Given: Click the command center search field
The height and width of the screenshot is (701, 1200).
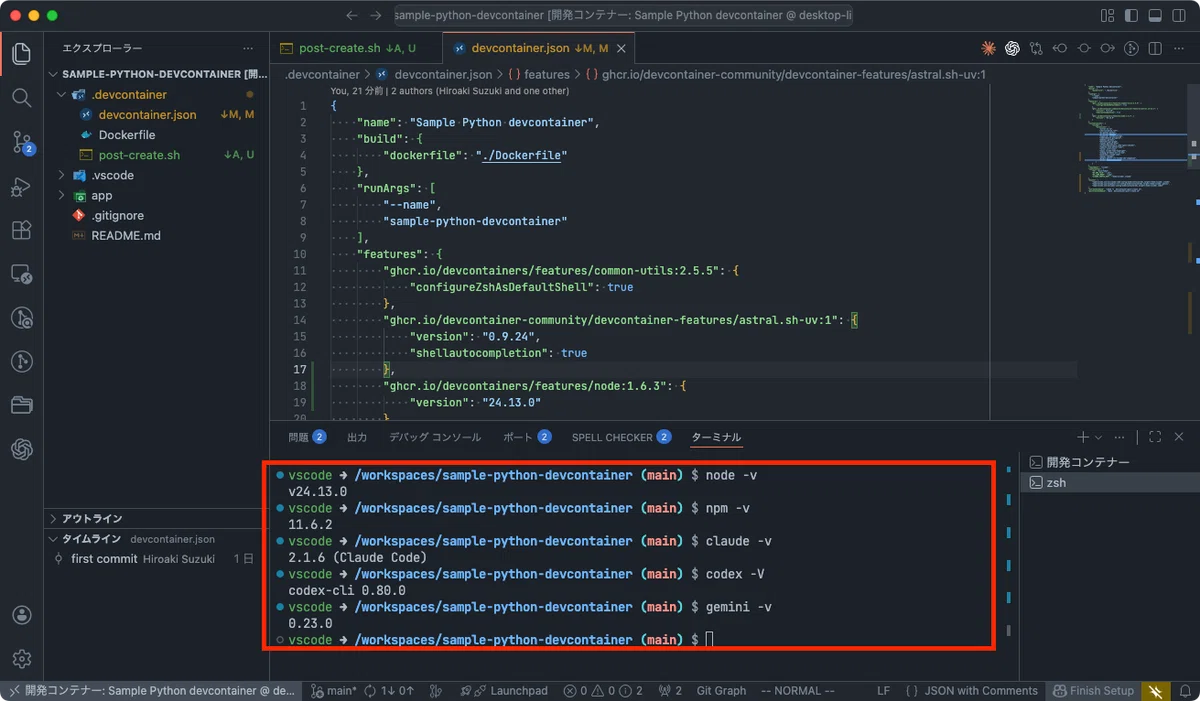Looking at the screenshot, I should (623, 16).
